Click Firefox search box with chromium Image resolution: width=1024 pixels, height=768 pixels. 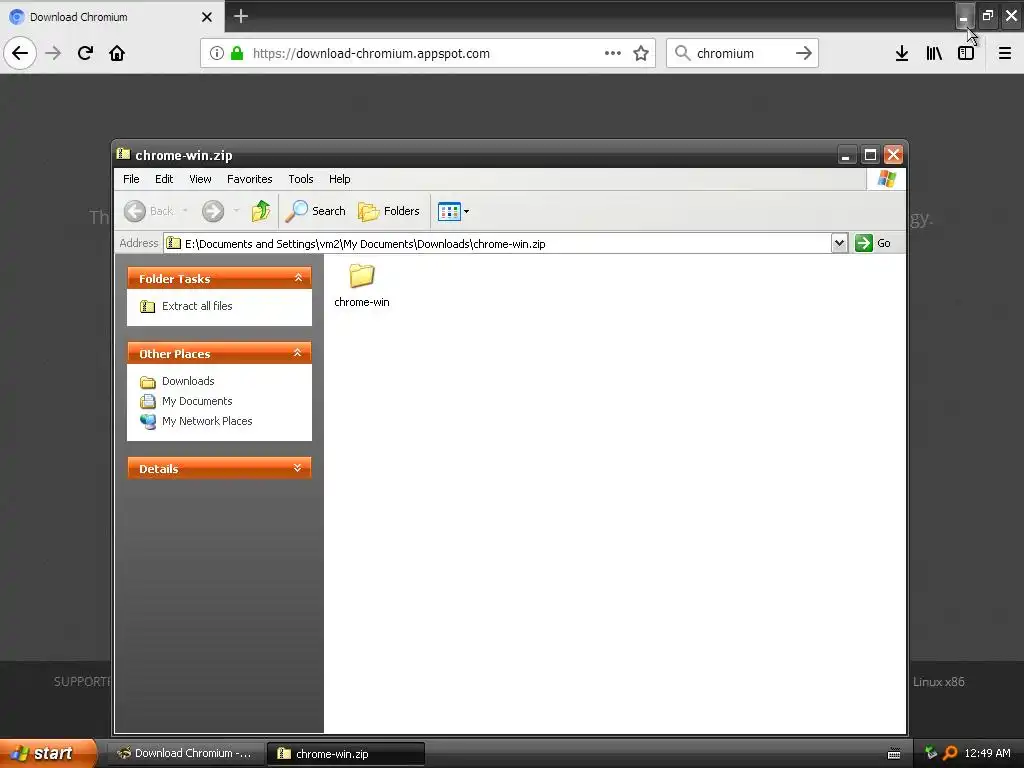pyautogui.click(x=741, y=54)
